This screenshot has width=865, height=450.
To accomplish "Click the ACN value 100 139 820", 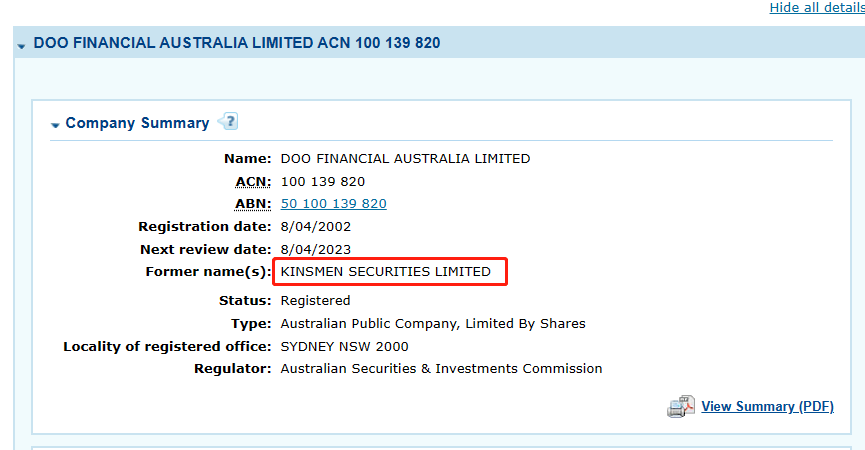I will tap(323, 181).
